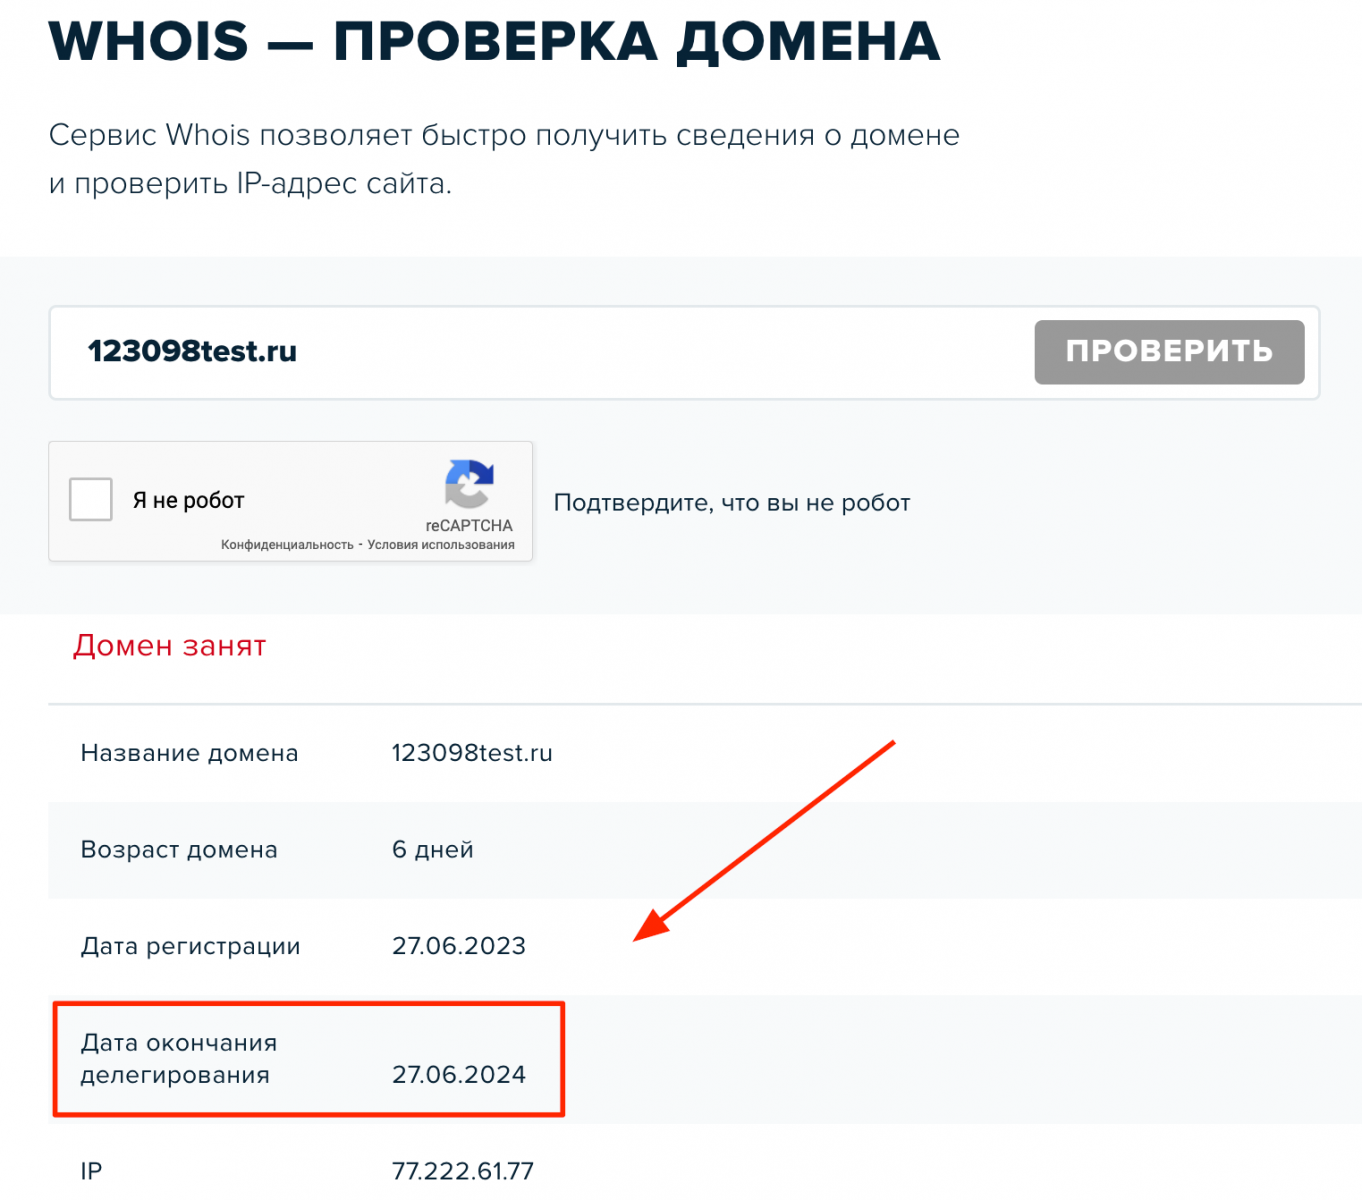Click the red 'Домен занят' status
The height and width of the screenshot is (1200, 1362).
tap(169, 646)
